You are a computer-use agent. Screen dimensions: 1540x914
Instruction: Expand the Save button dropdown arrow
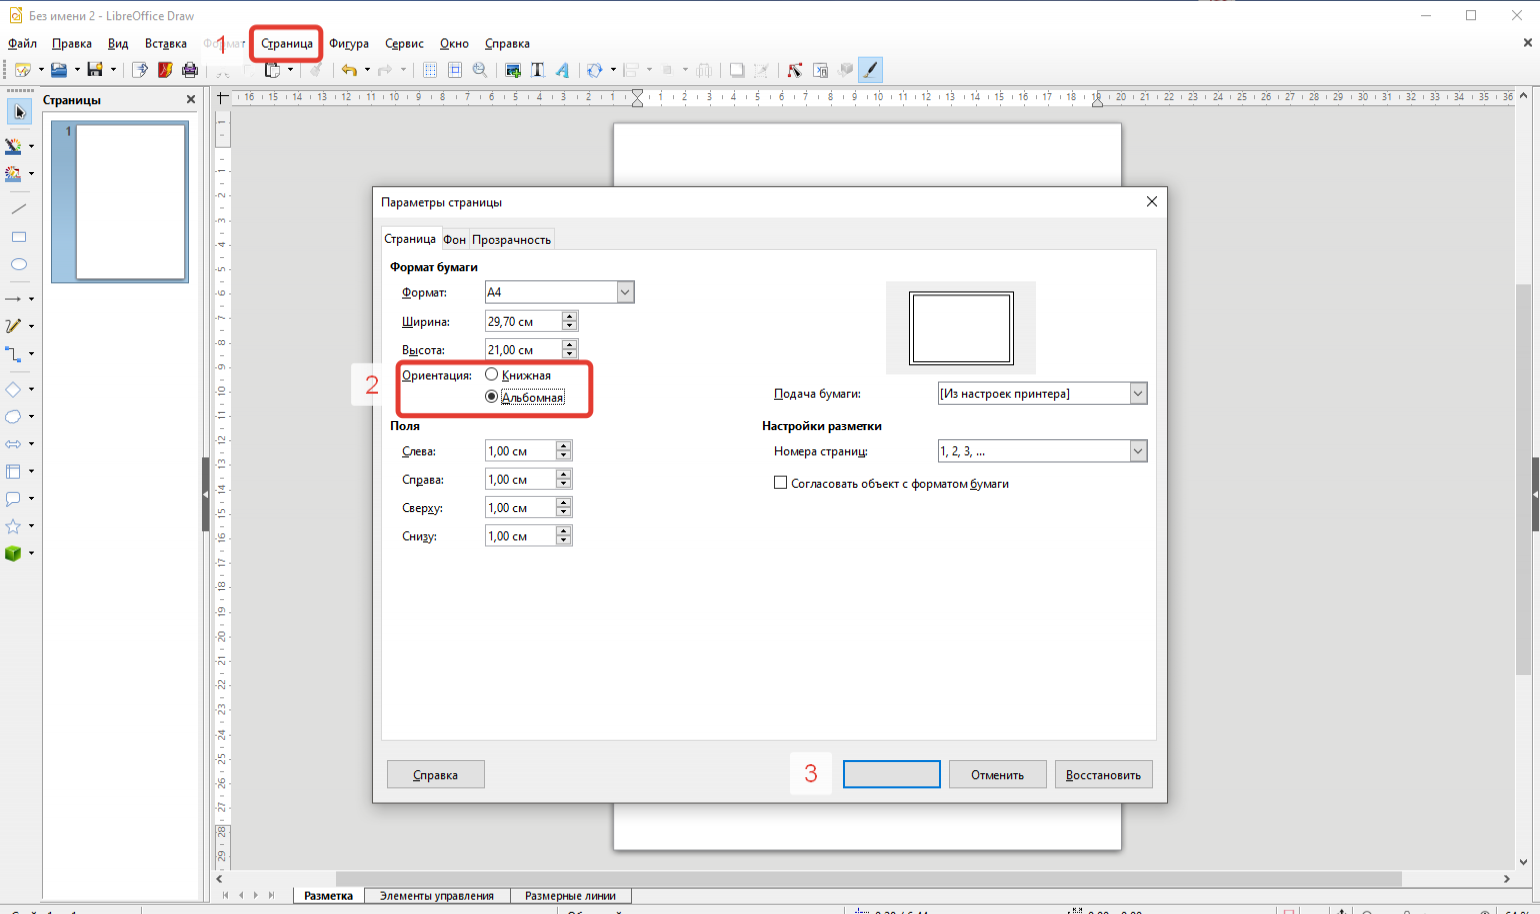click(113, 70)
